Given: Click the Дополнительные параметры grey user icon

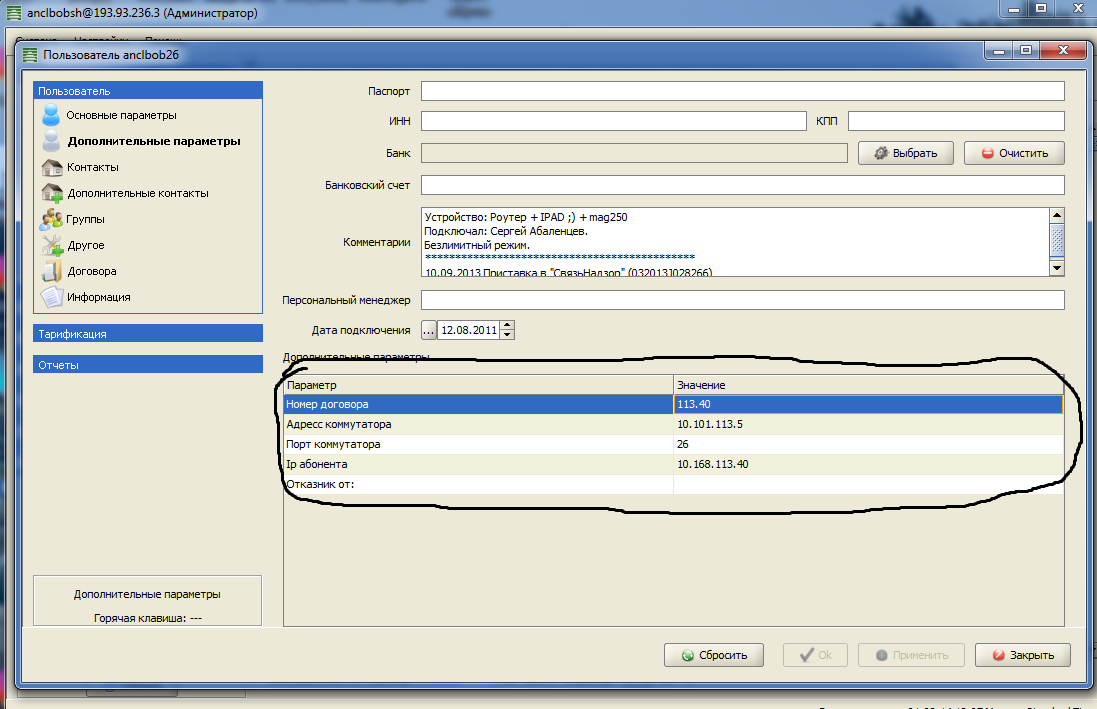Looking at the screenshot, I should [x=51, y=141].
